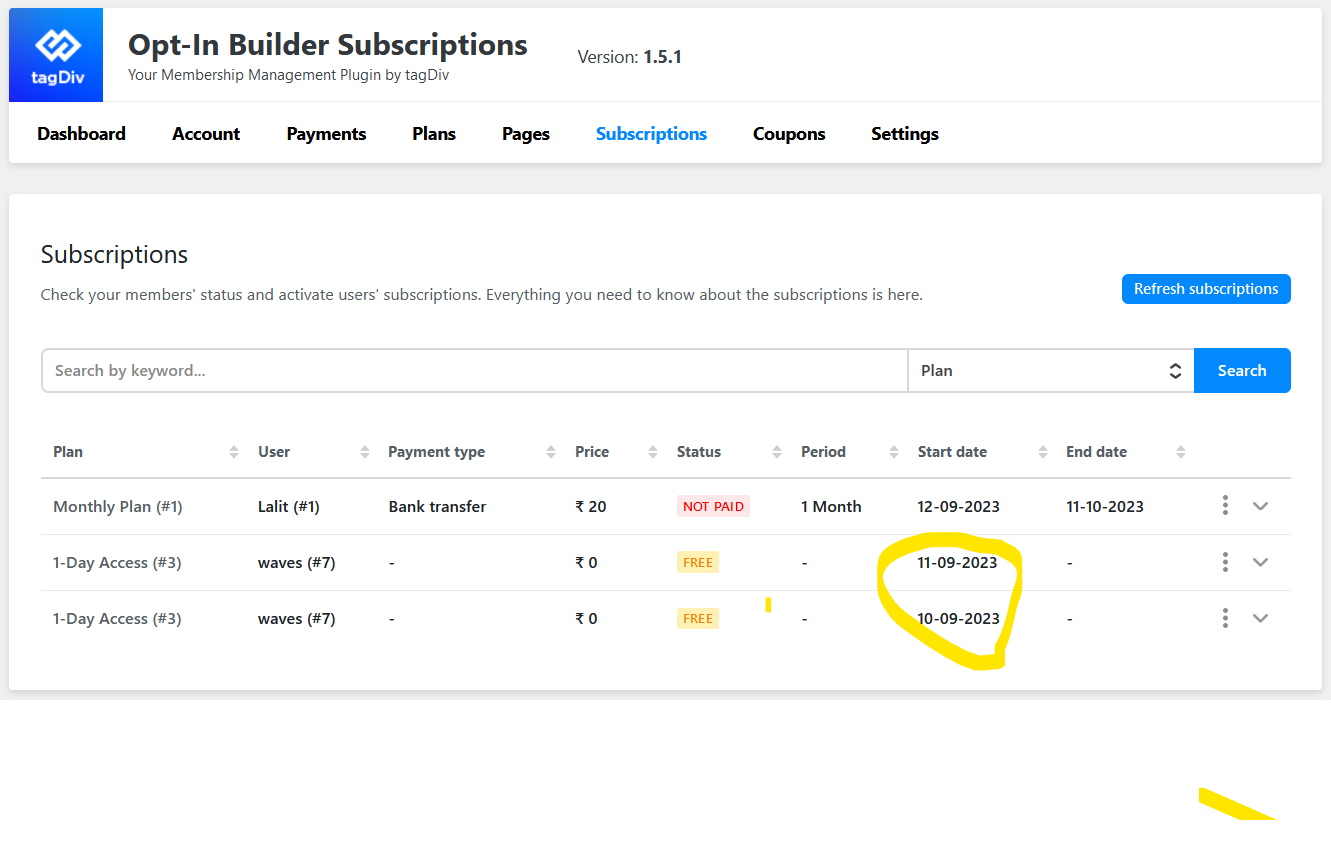Viewport: 1331px width, 842px height.
Task: Open three-dot menu for 10-09-2023 subscription row
Action: pos(1225,618)
